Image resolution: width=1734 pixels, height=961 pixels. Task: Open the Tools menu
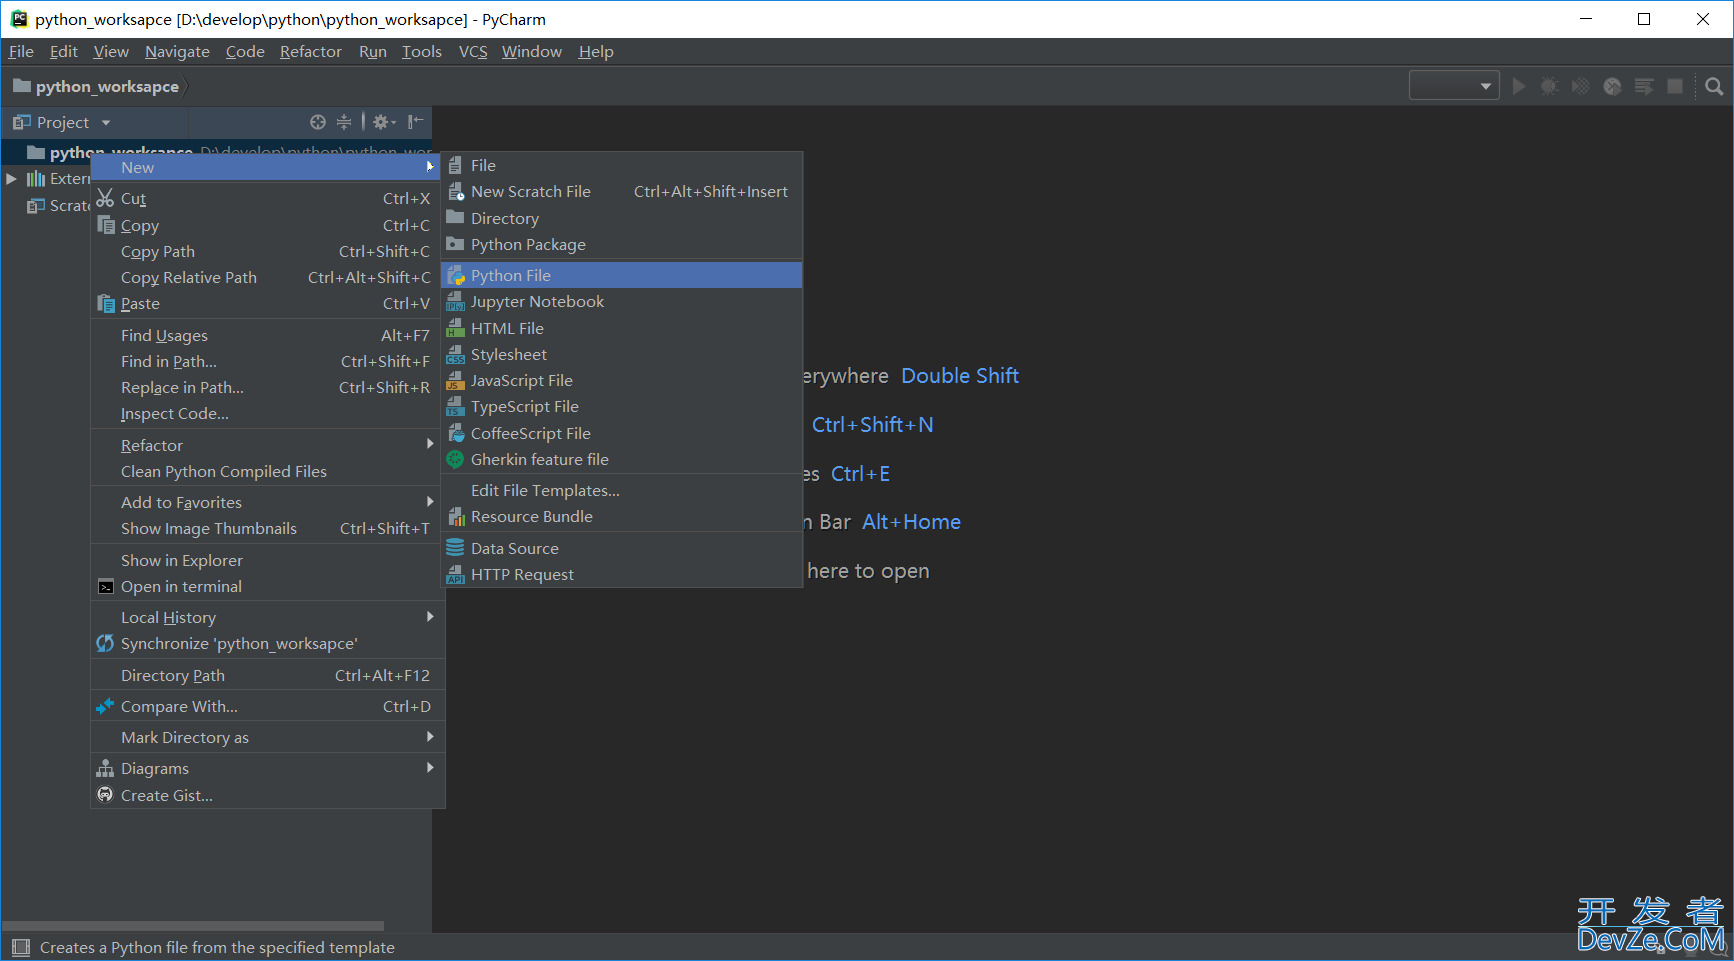click(x=422, y=51)
